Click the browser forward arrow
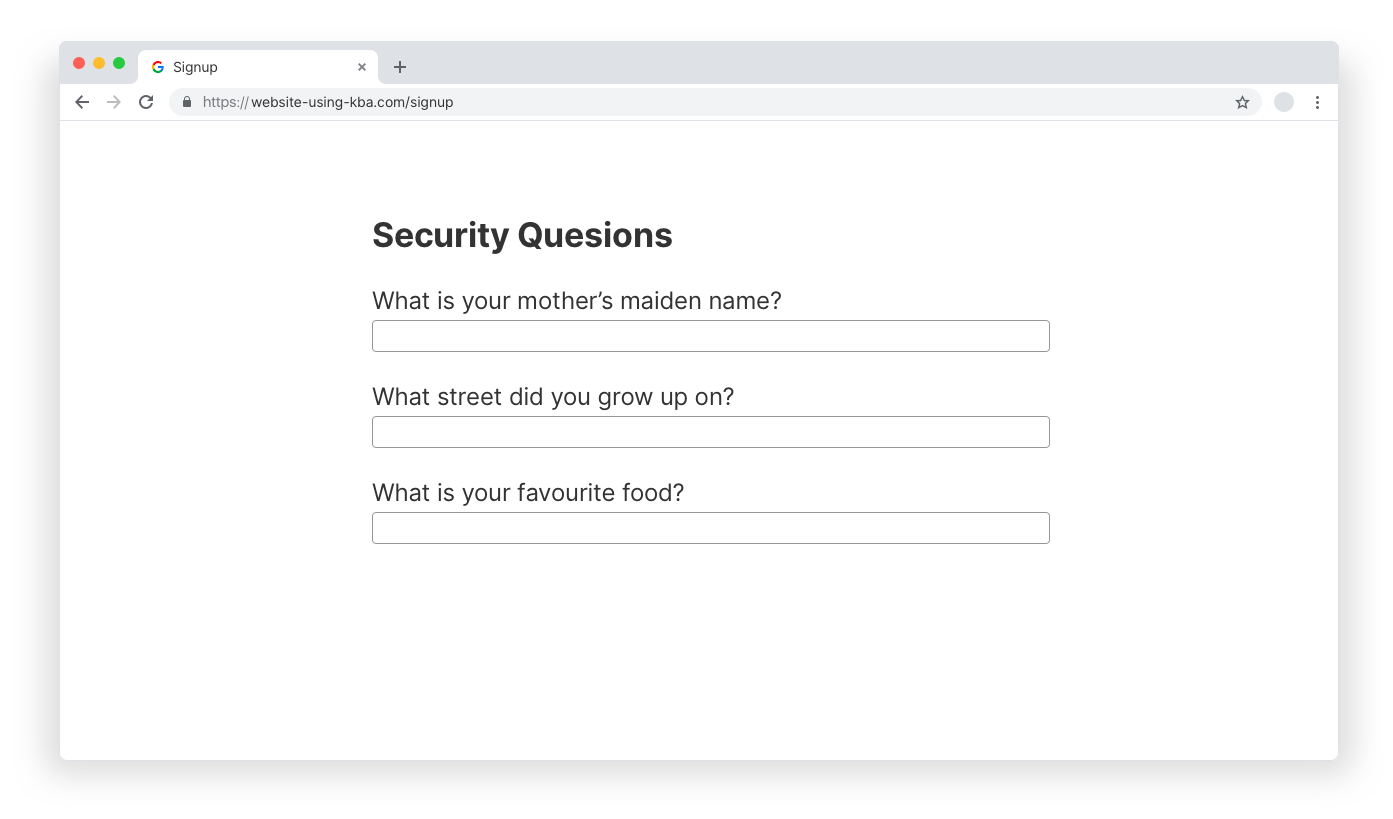The height and width of the screenshot is (819, 1393). point(114,102)
